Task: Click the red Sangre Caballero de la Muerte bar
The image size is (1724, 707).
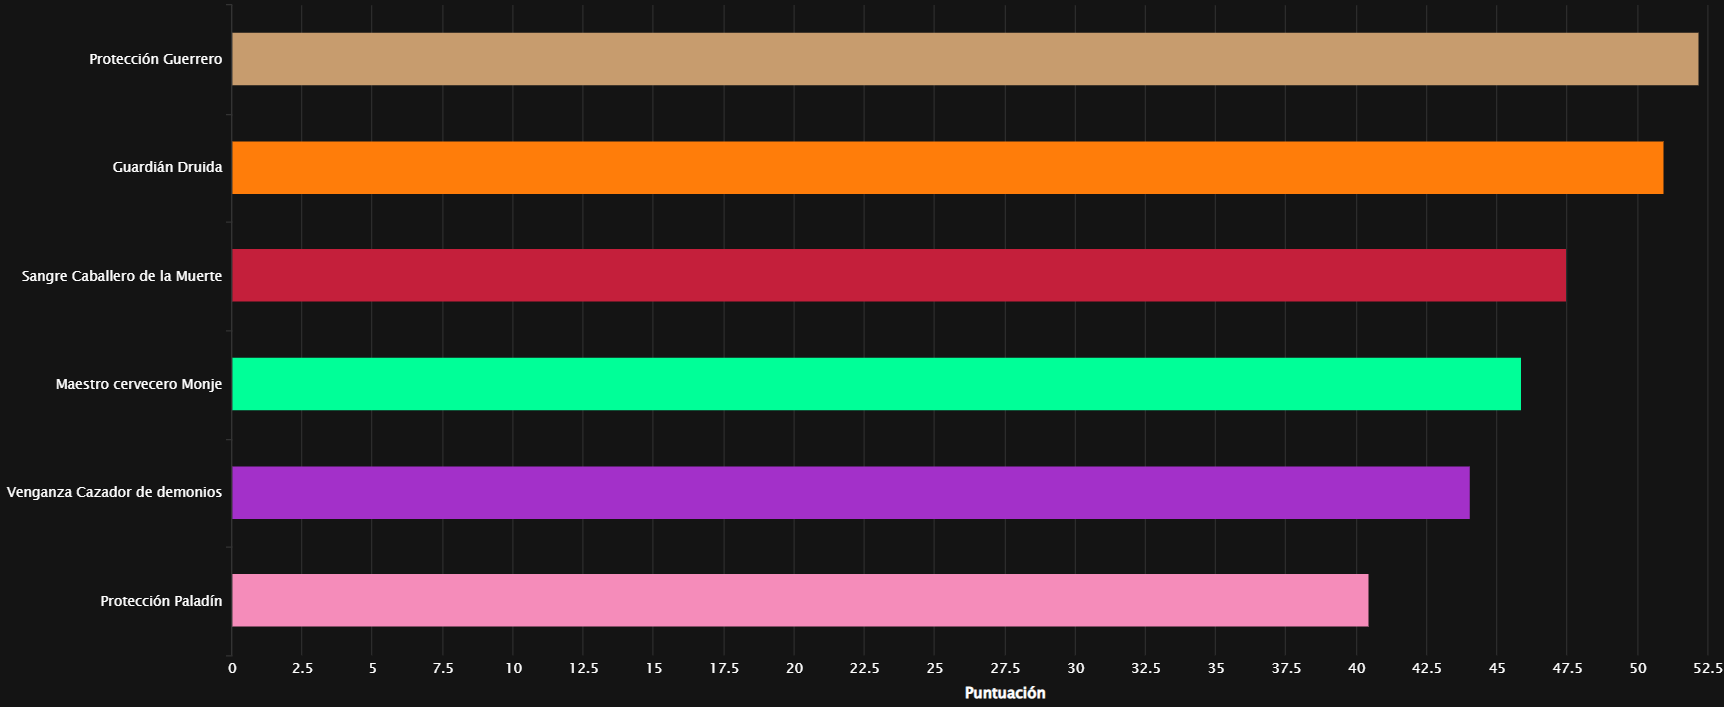Action: pyautogui.click(x=899, y=275)
